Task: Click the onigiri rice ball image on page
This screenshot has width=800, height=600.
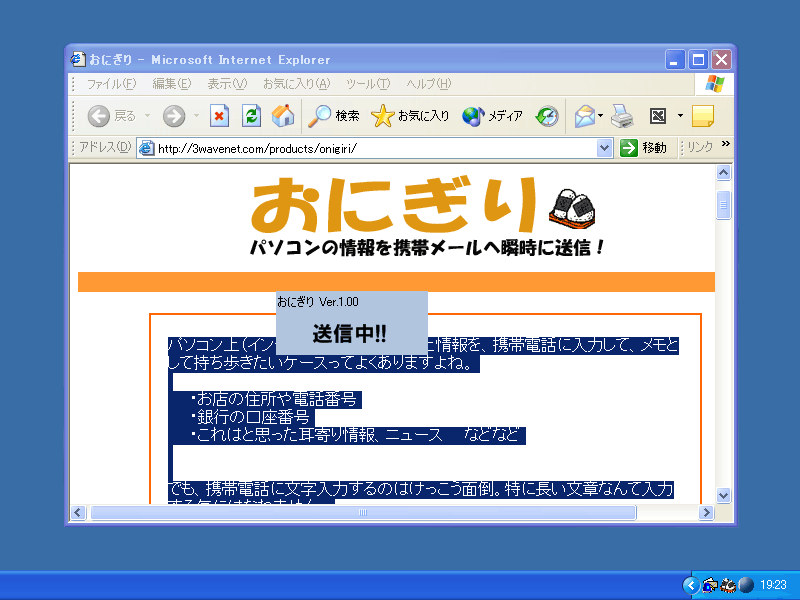Action: [x=571, y=210]
